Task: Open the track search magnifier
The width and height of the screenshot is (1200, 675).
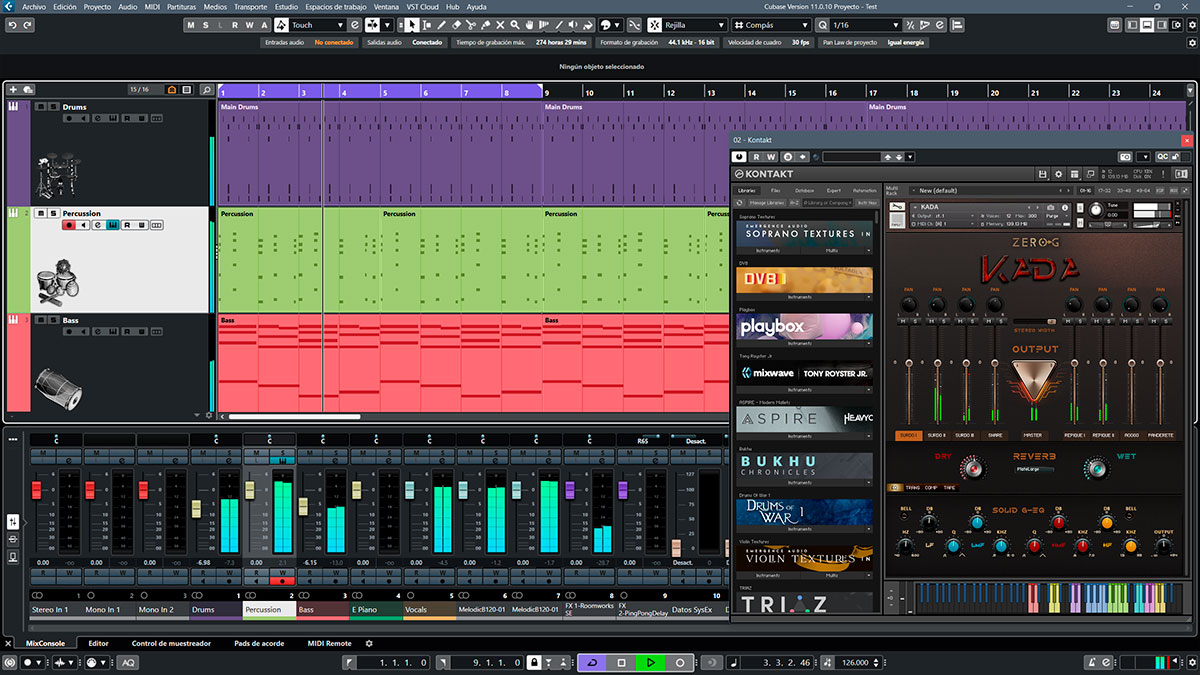Action: (x=206, y=90)
